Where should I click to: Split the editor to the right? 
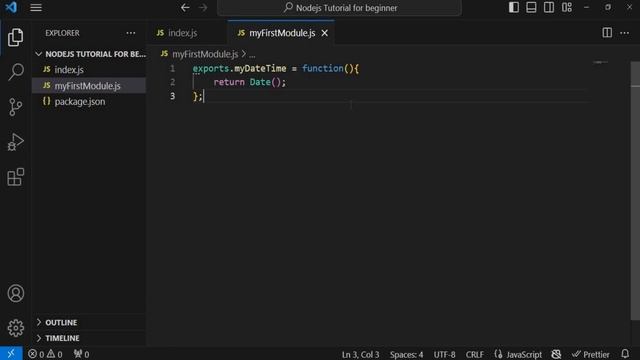pos(607,33)
